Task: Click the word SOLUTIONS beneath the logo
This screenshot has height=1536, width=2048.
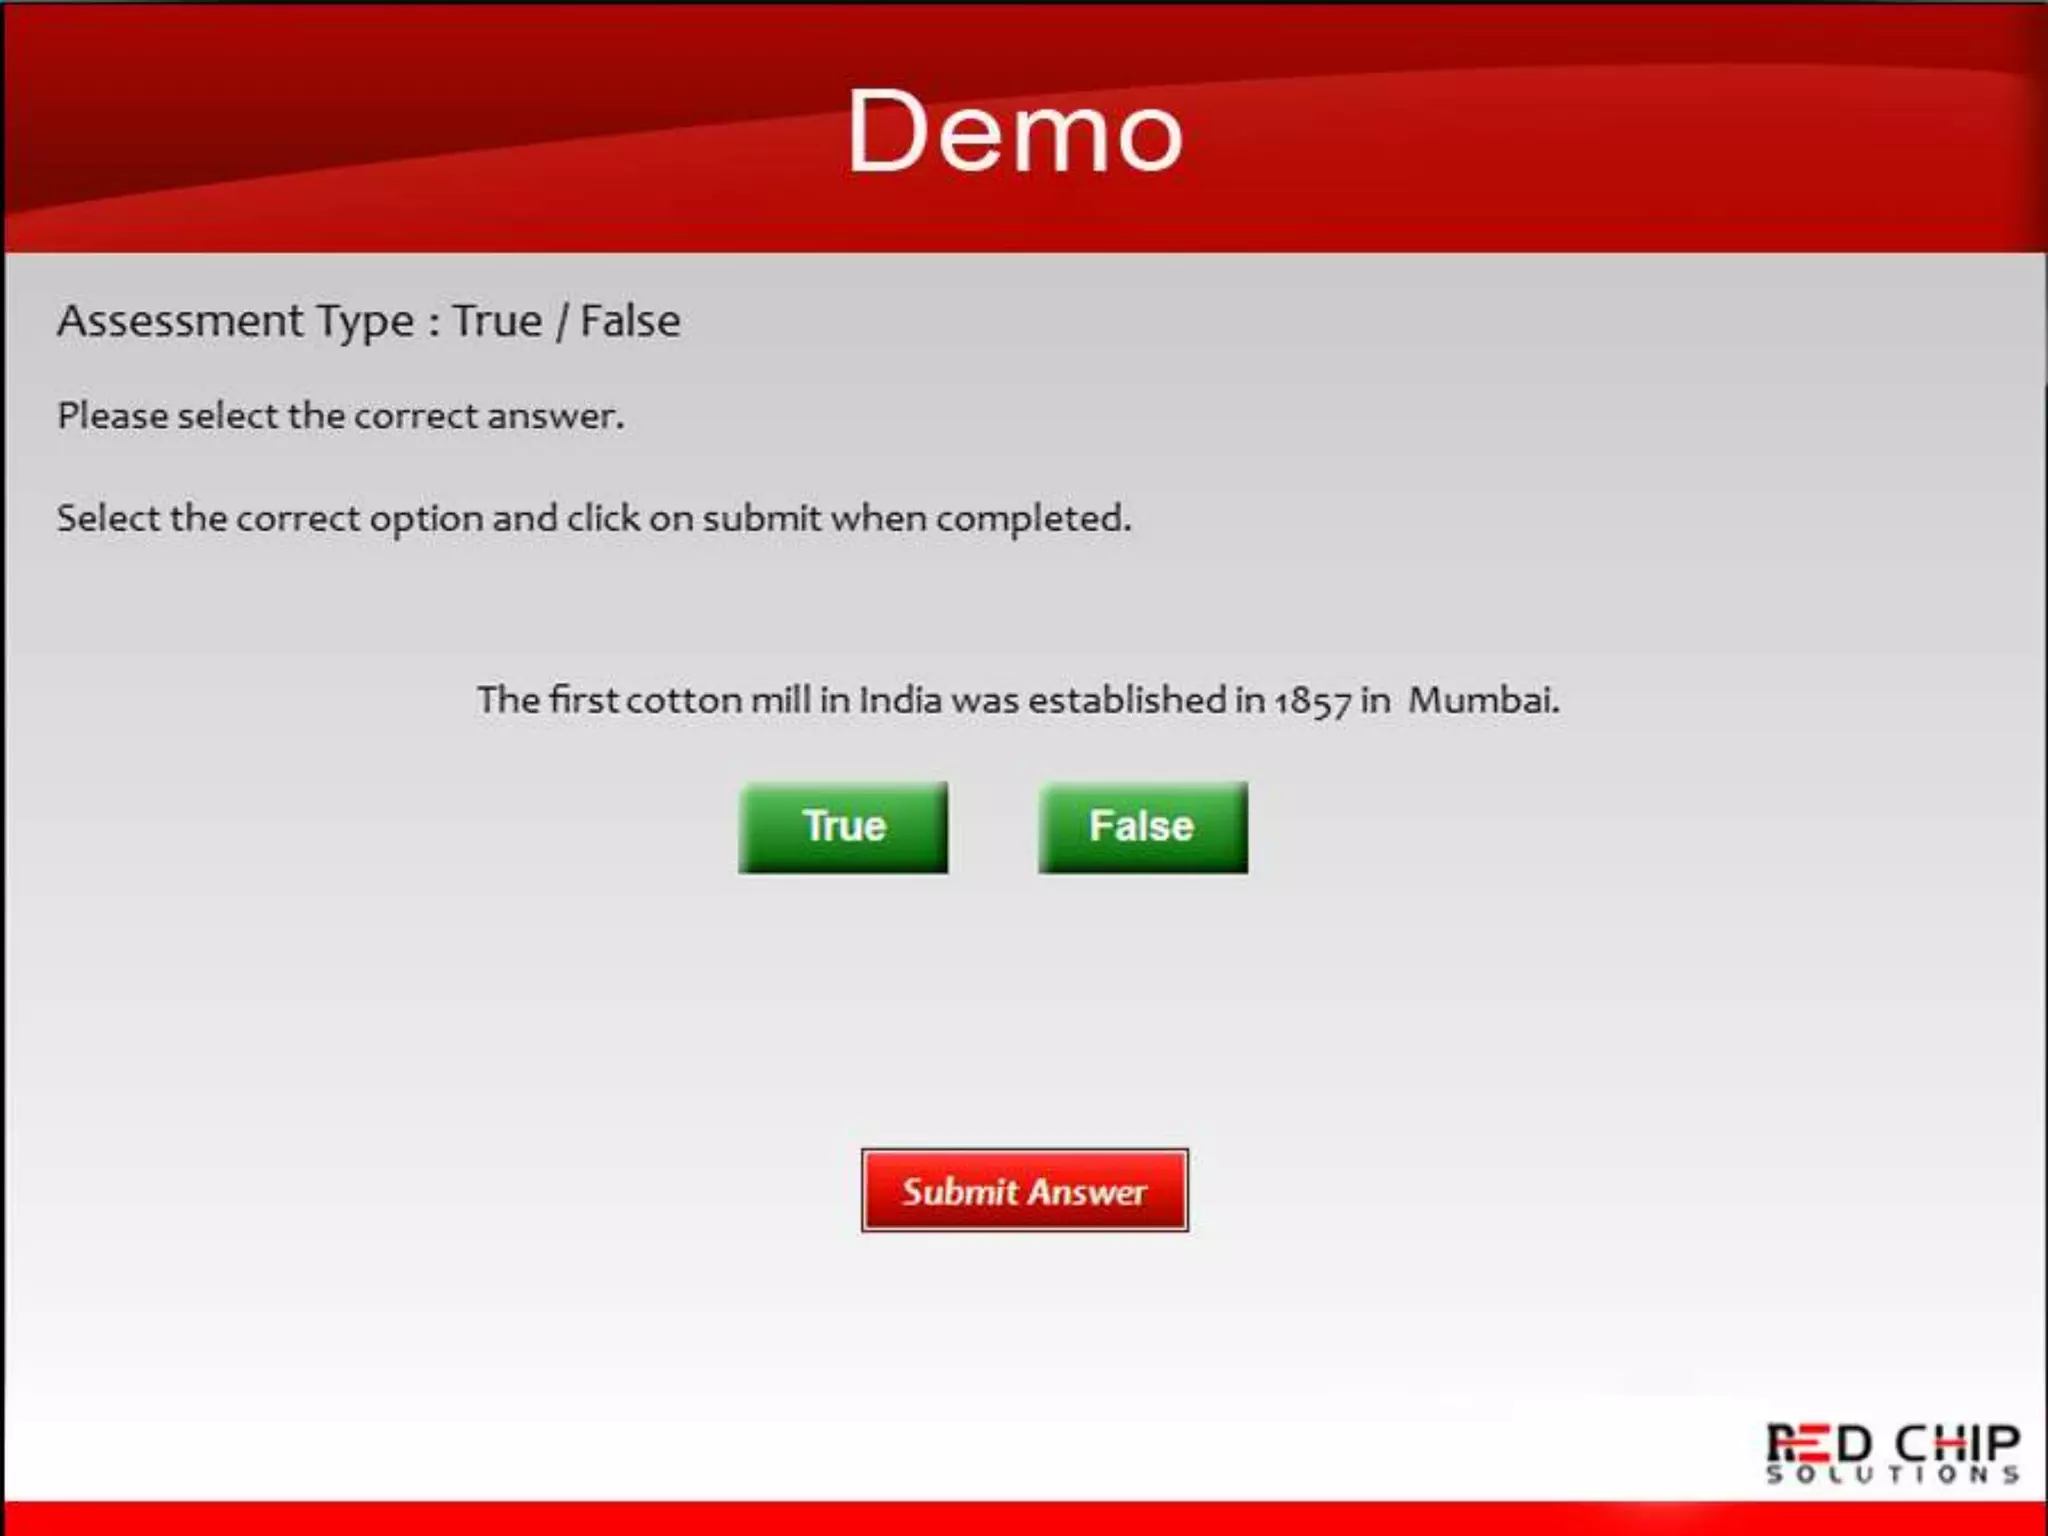Action: [1892, 1475]
